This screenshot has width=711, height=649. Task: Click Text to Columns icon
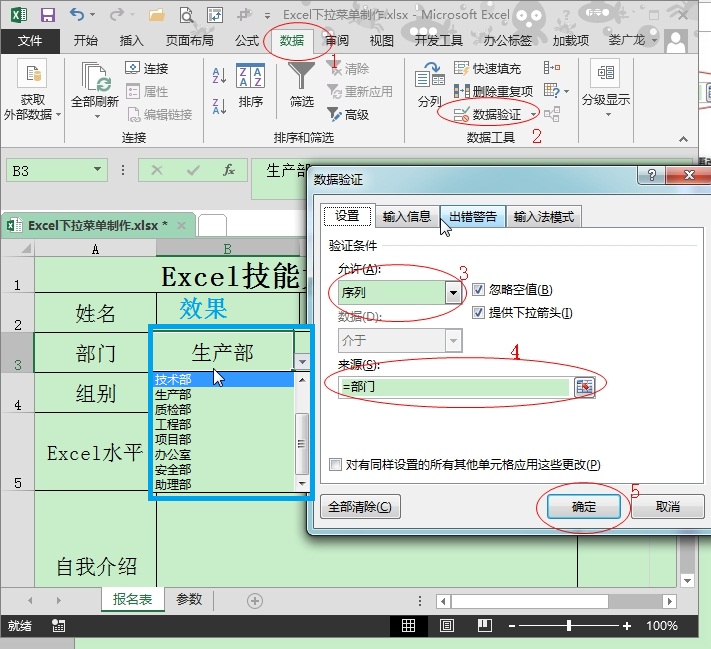coord(429,75)
